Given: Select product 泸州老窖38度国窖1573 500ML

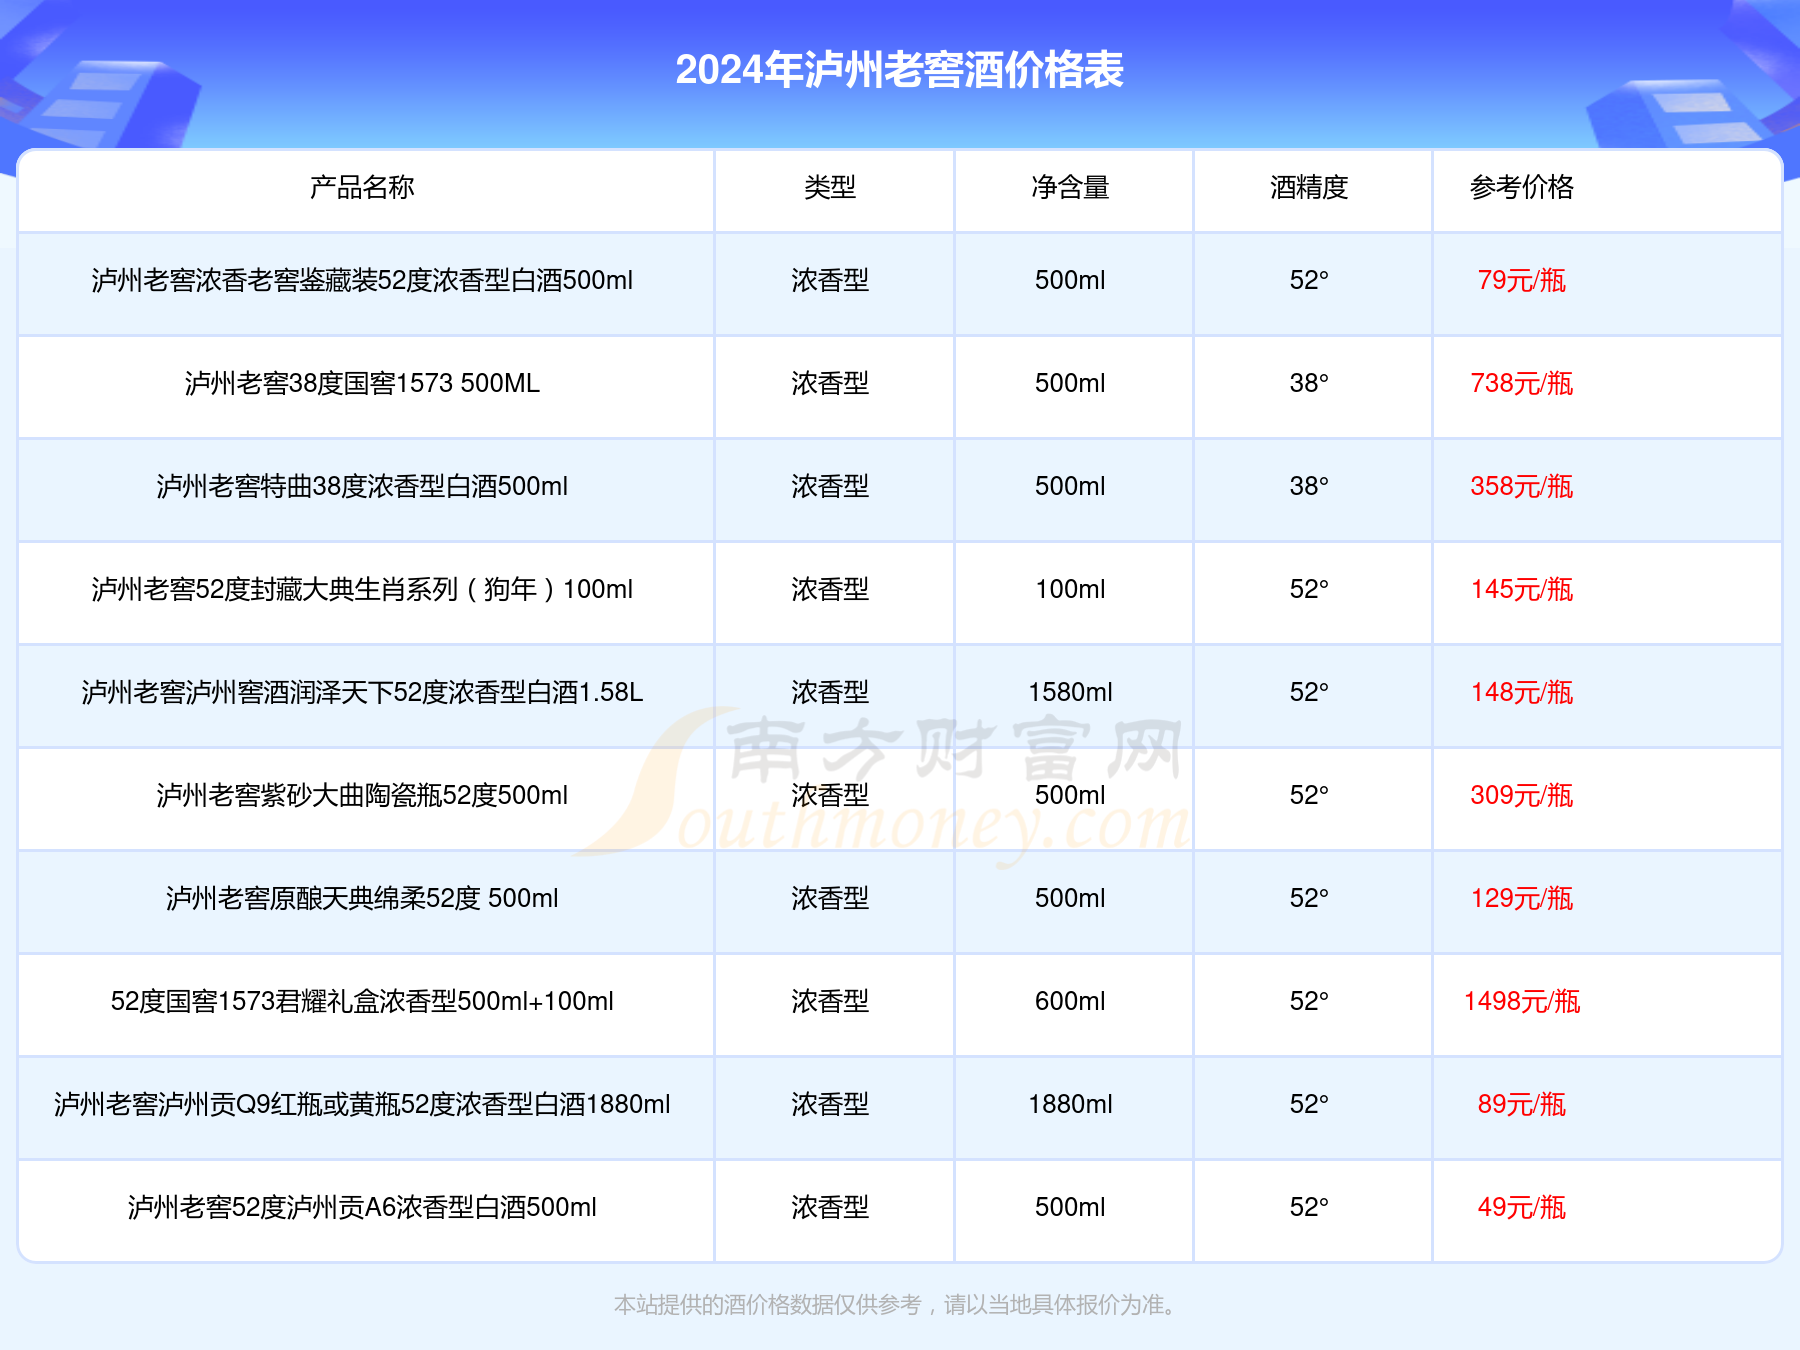Looking at the screenshot, I should 362,384.
